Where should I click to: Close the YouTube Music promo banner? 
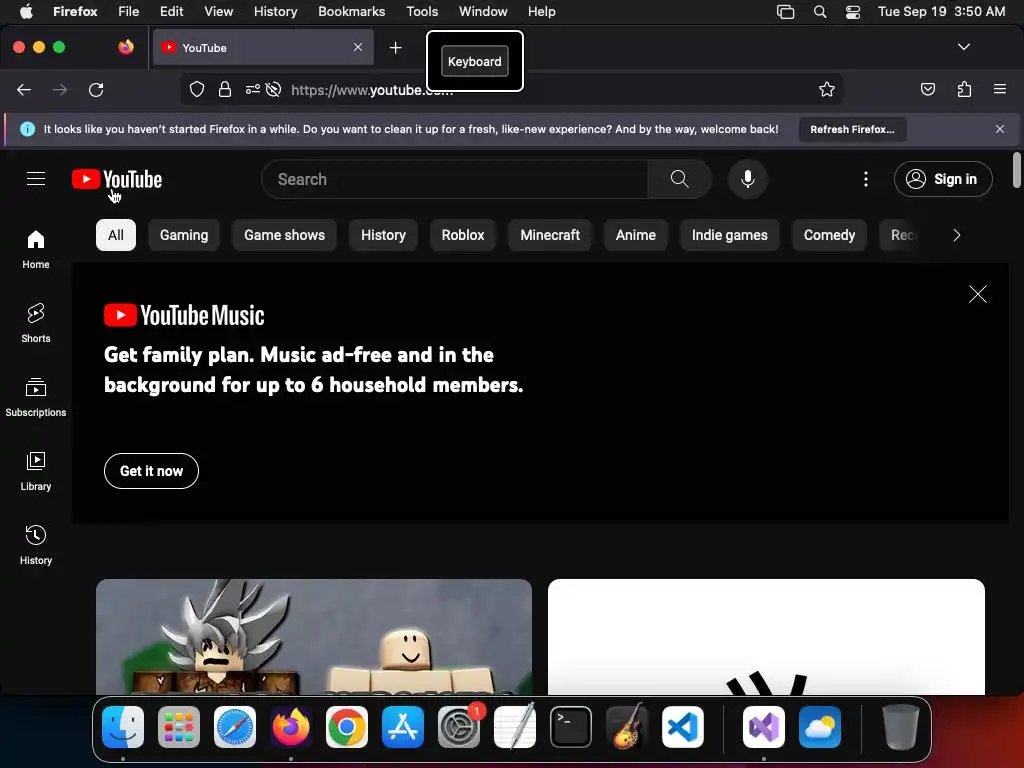coord(978,294)
